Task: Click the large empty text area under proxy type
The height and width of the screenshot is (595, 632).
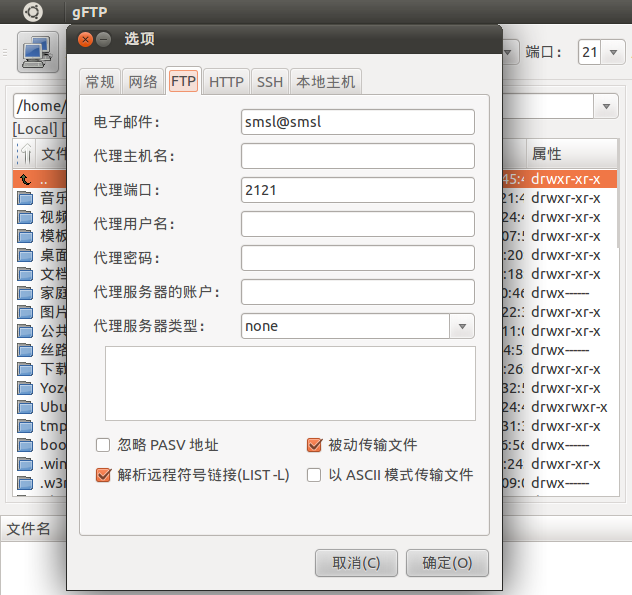Action: pos(290,383)
